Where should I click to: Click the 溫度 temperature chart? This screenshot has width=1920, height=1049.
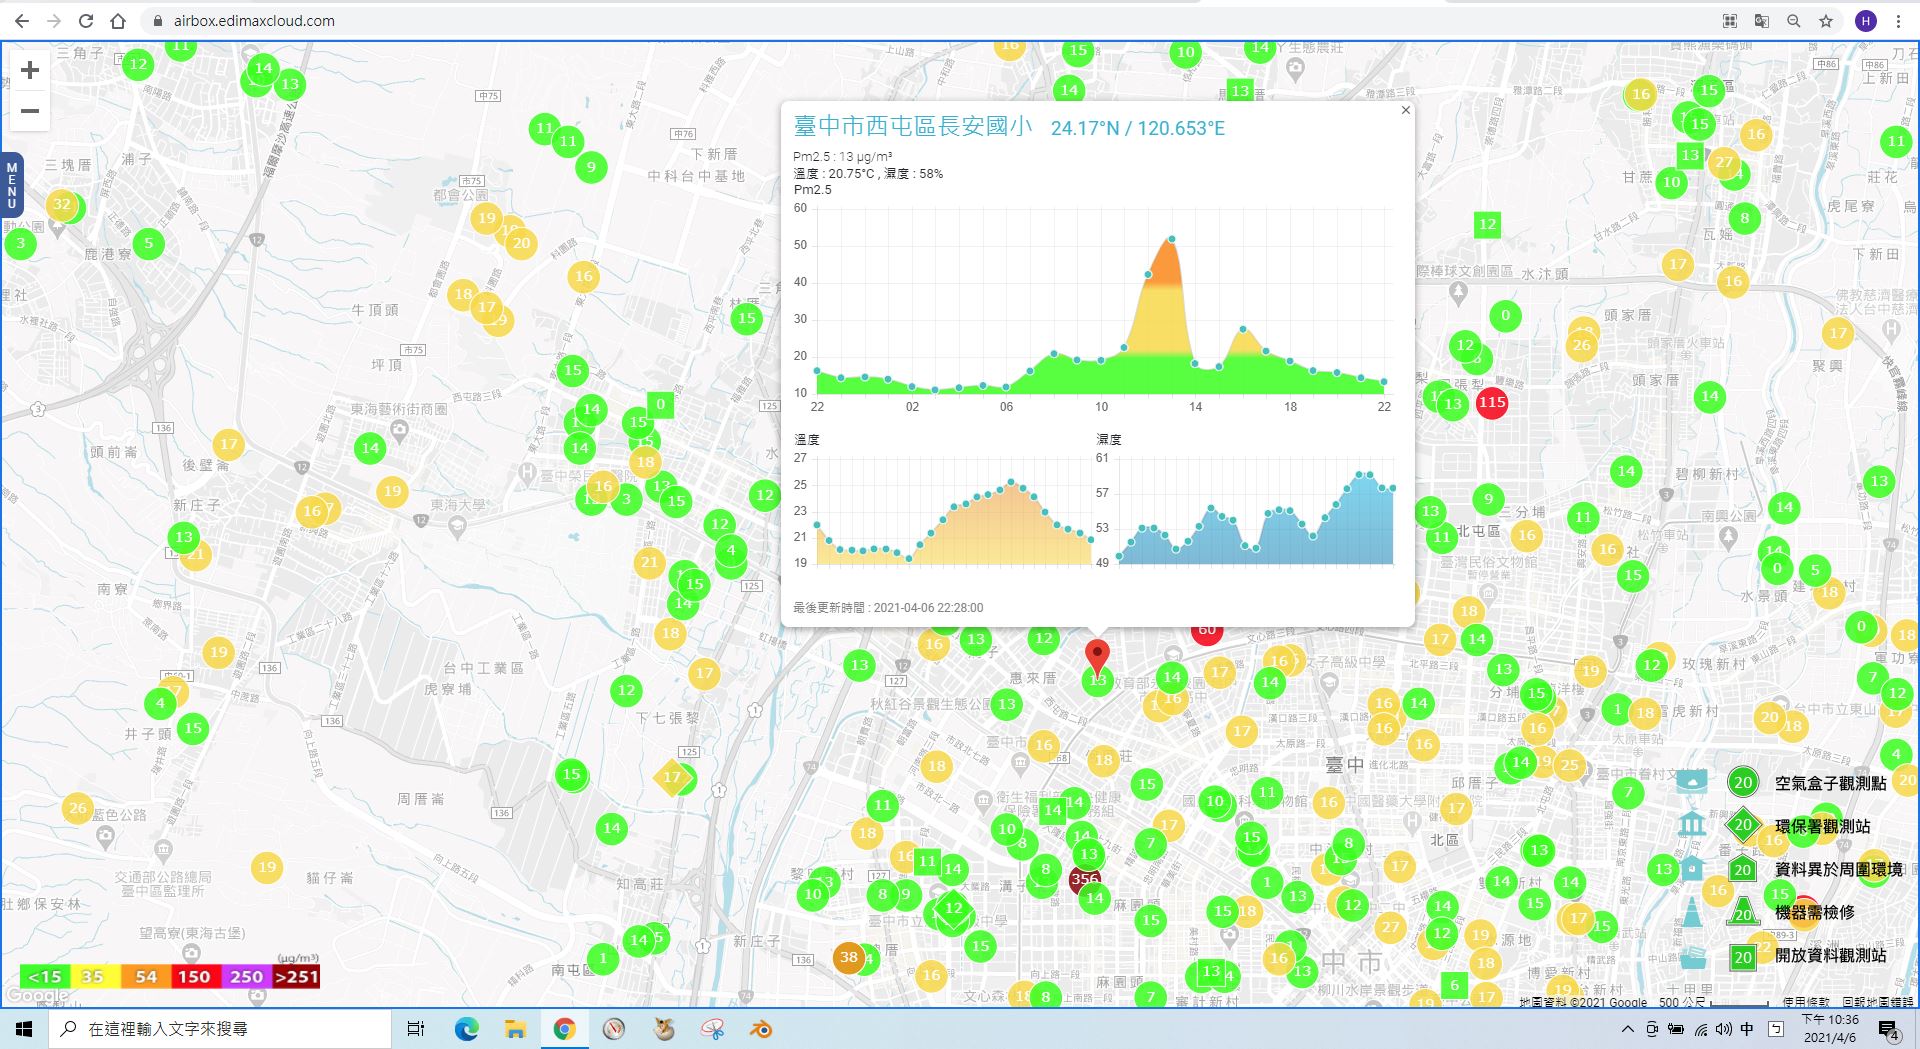pos(954,511)
